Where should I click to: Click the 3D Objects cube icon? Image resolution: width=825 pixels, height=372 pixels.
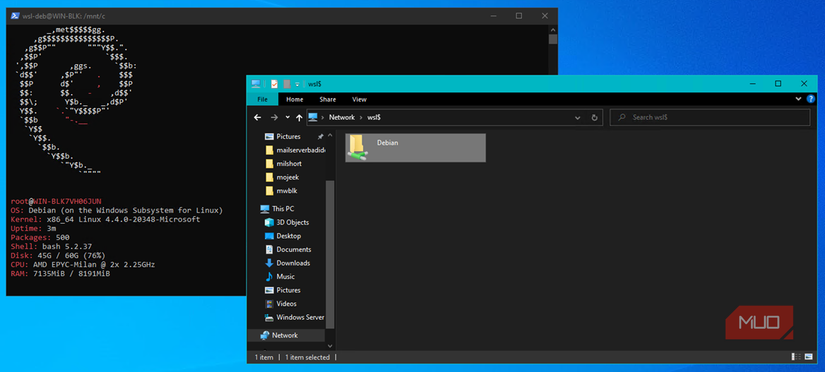tap(269, 223)
